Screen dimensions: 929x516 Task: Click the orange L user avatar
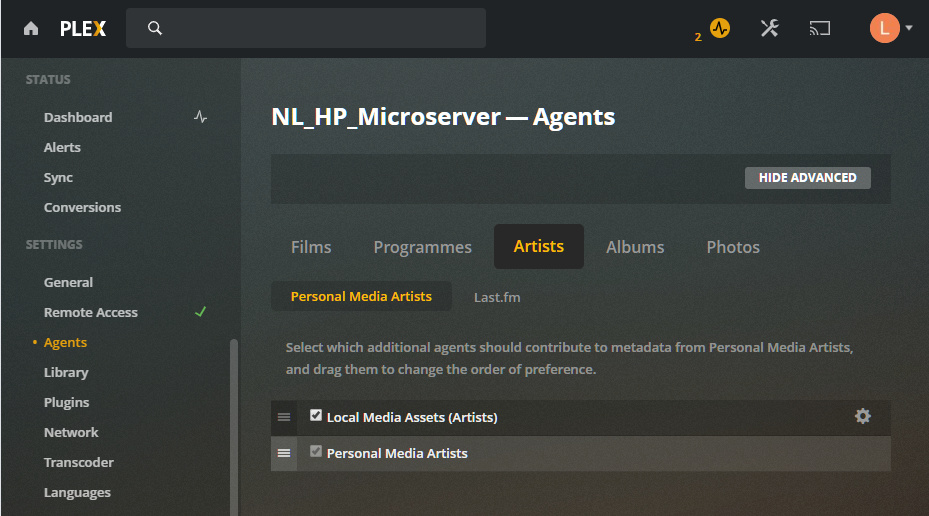point(885,28)
